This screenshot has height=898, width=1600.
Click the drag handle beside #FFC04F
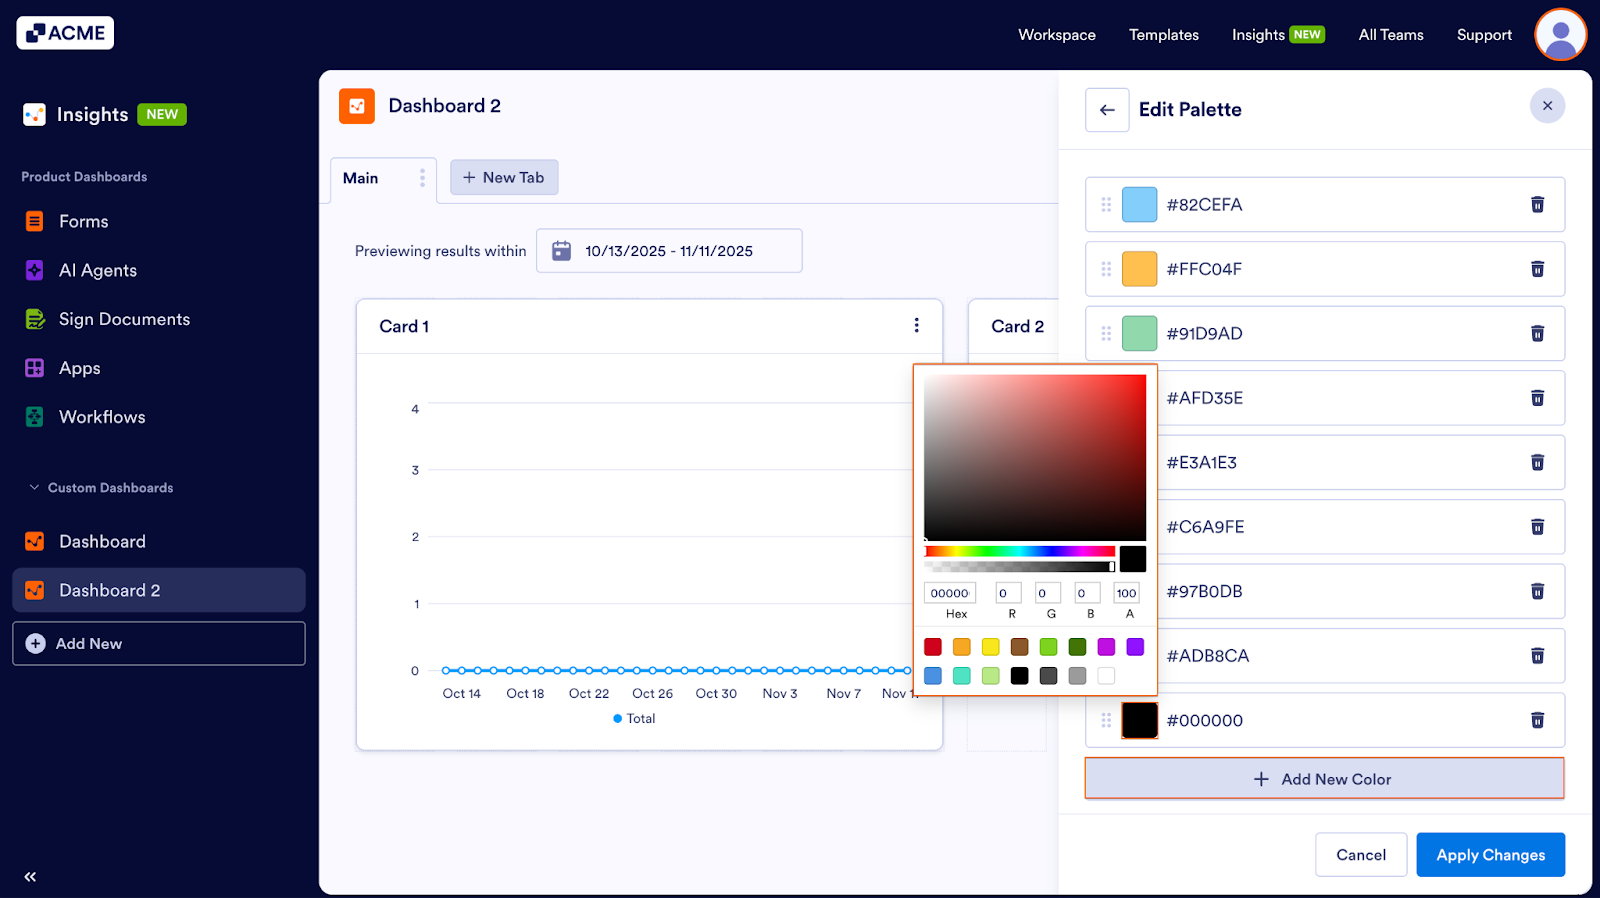point(1106,269)
